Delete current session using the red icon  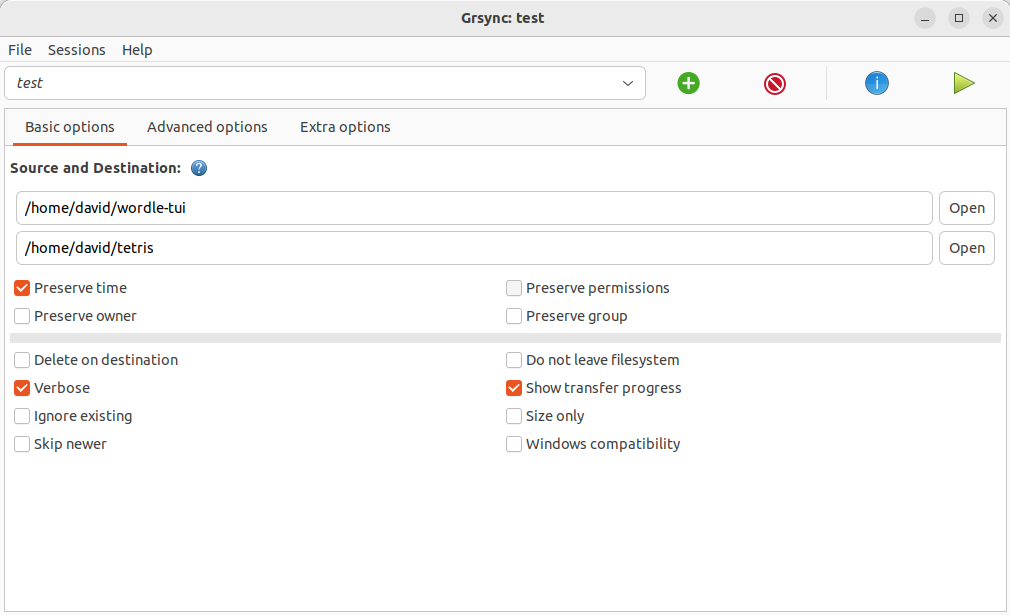(x=774, y=83)
